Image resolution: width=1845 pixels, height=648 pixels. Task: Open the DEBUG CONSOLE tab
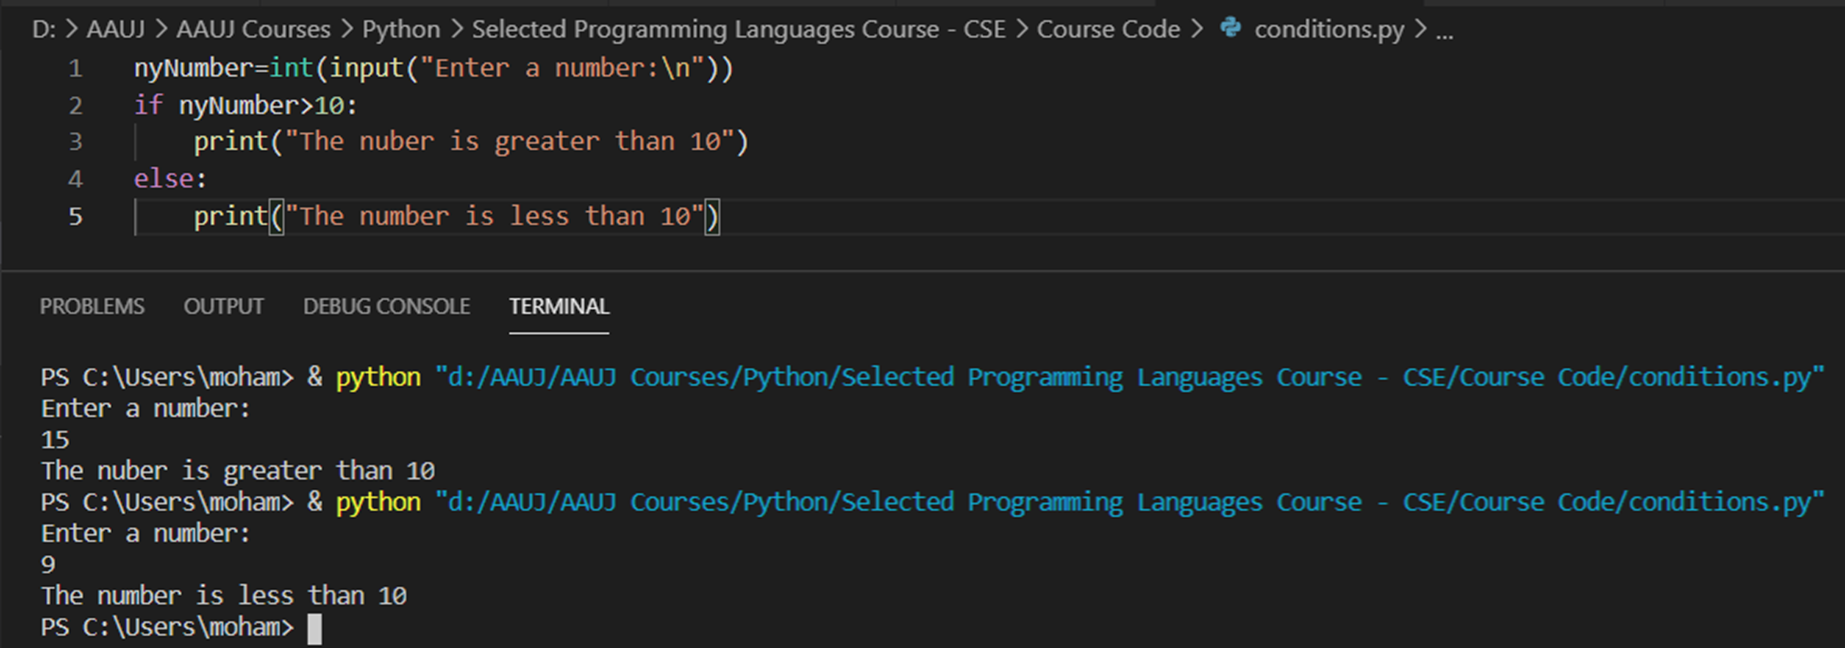click(x=386, y=306)
